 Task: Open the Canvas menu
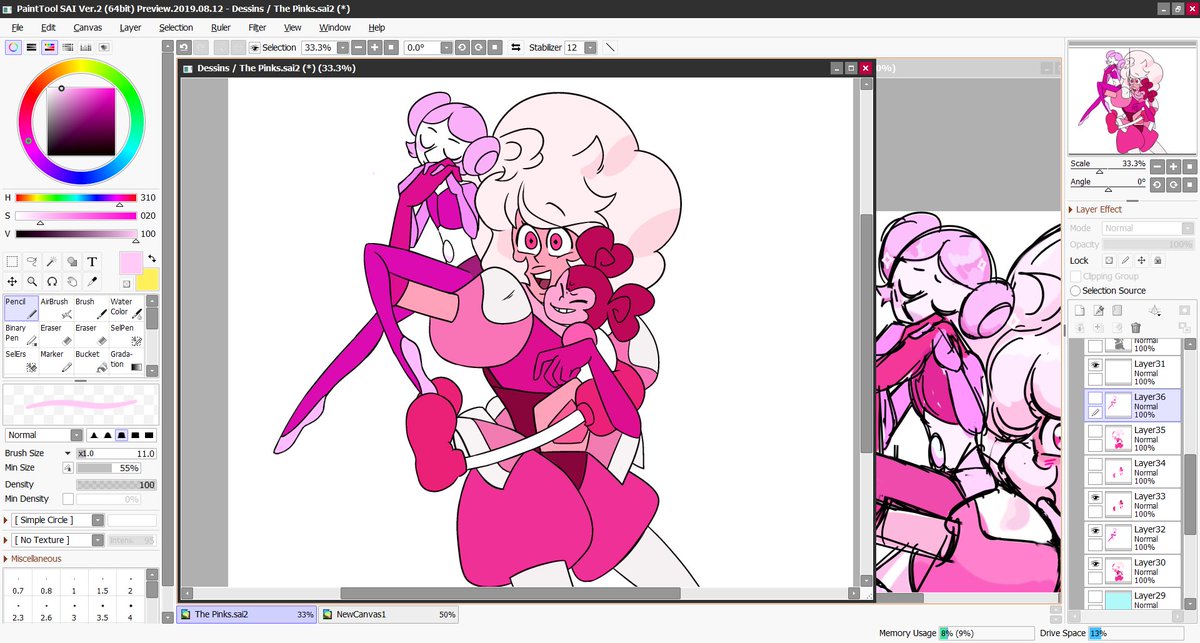(x=87, y=28)
